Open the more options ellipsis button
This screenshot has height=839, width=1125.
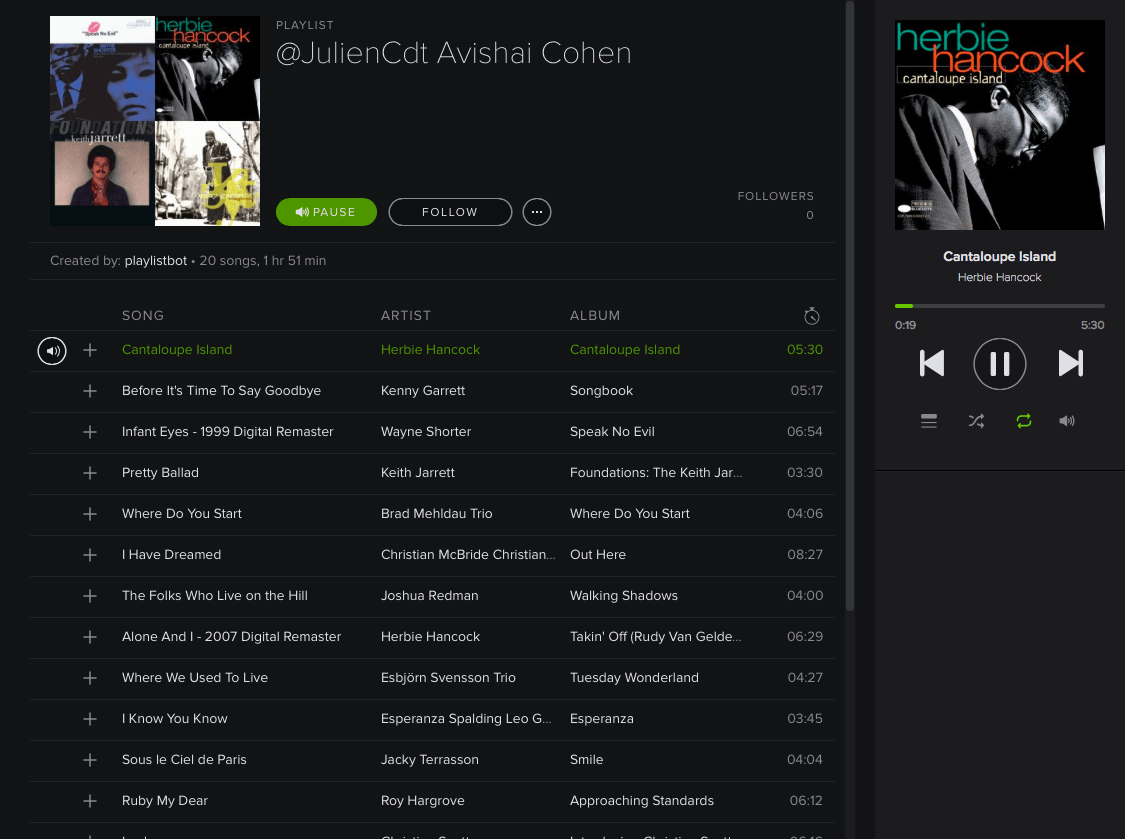click(x=537, y=212)
